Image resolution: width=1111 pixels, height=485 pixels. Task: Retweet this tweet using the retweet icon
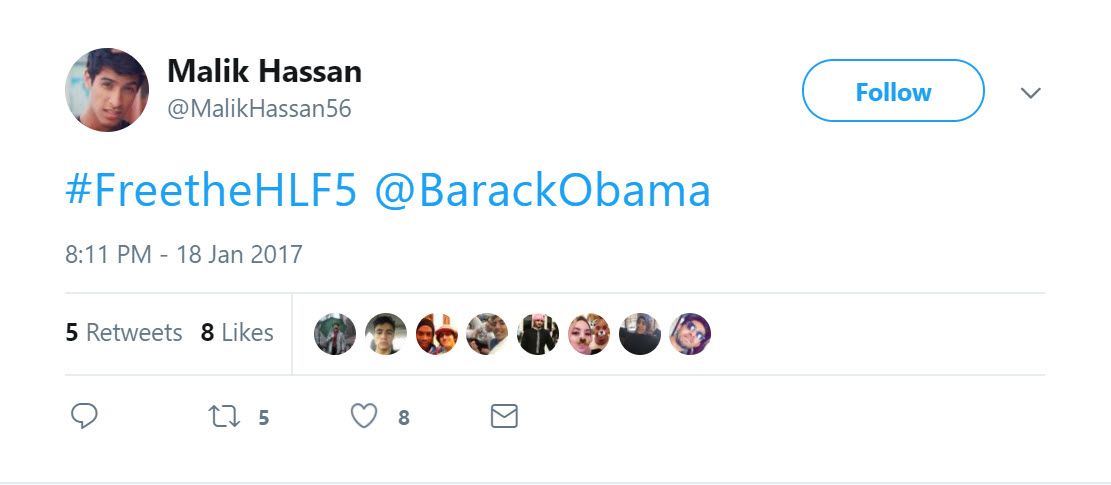[x=225, y=416]
